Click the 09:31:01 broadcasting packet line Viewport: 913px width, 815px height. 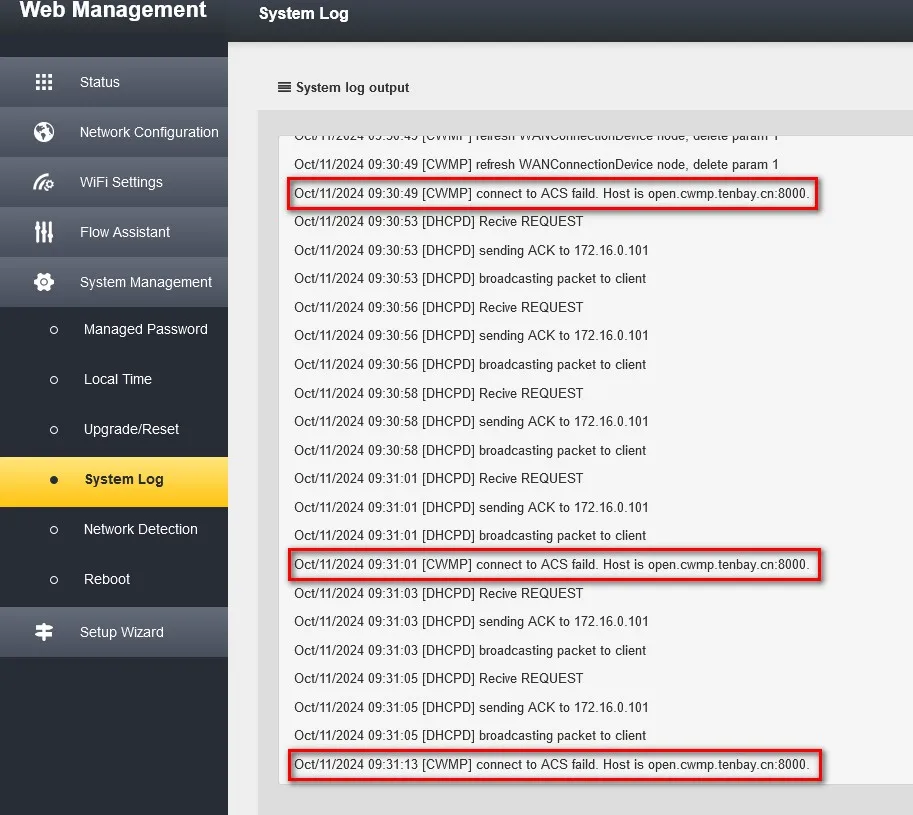(x=470, y=536)
